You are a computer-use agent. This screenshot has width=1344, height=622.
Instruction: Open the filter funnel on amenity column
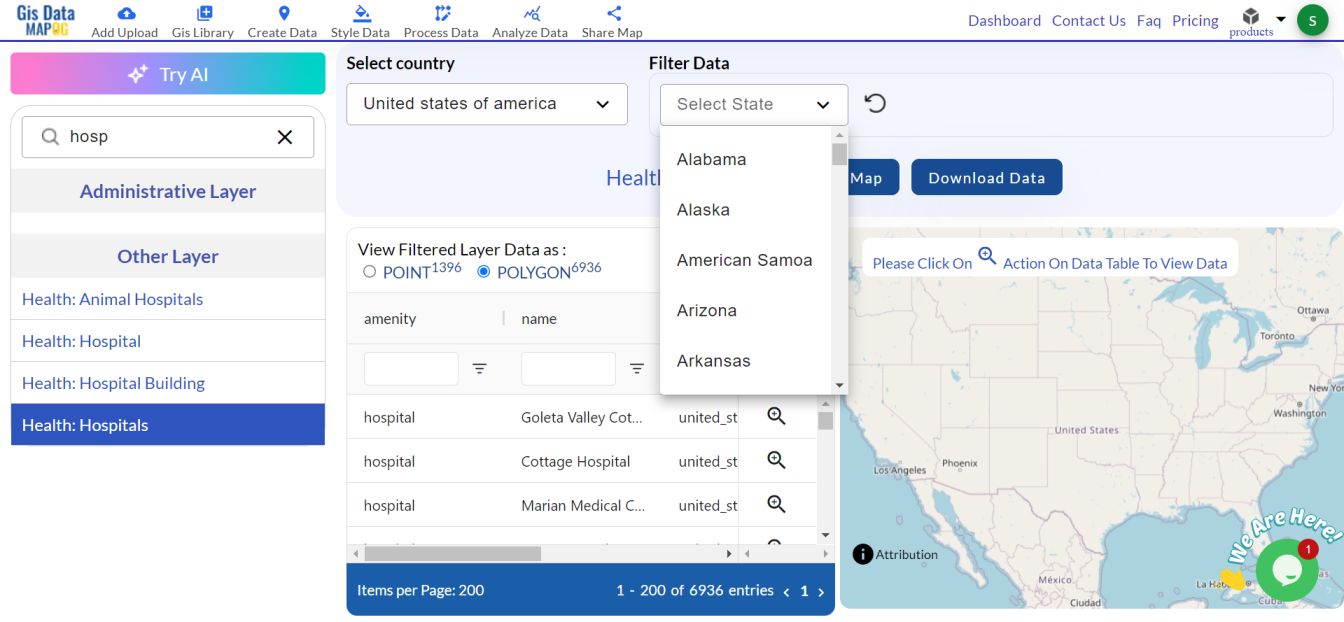[x=480, y=368]
